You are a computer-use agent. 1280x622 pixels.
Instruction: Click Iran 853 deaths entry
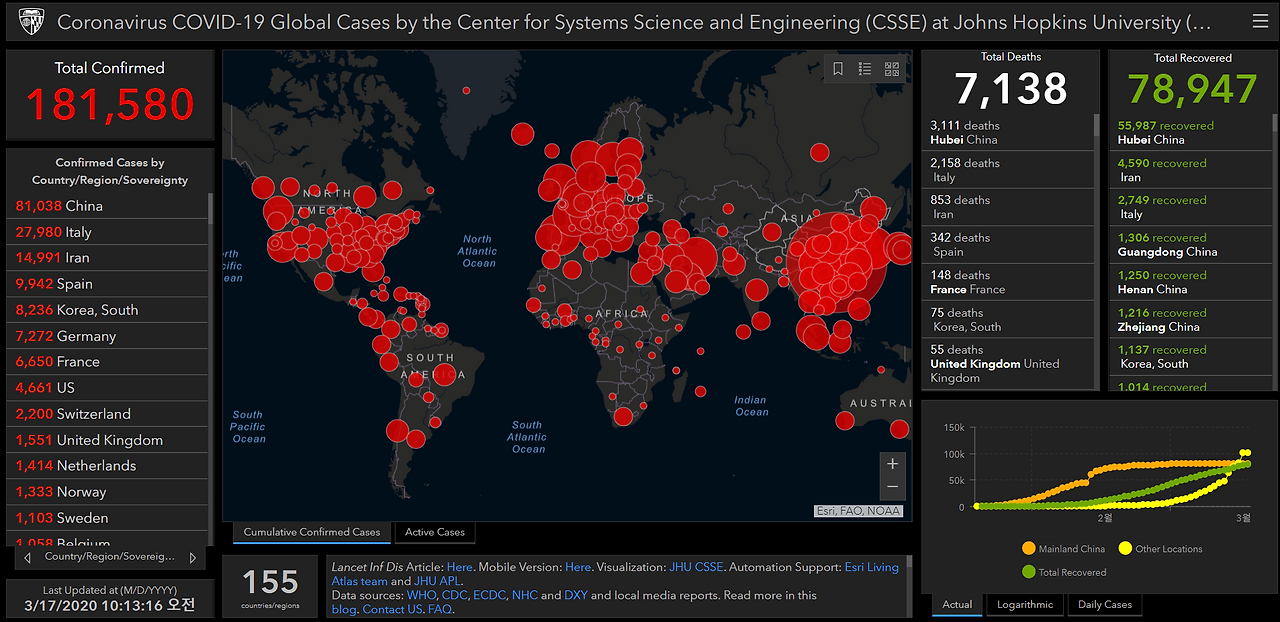[1009, 207]
